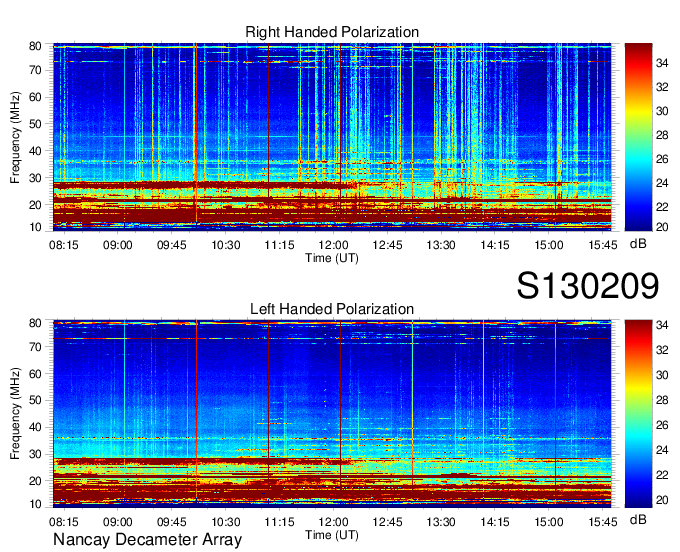Click the 13:30 time tick of Right Handed plot
Viewport: 680px width, 552px height.
coord(441,245)
